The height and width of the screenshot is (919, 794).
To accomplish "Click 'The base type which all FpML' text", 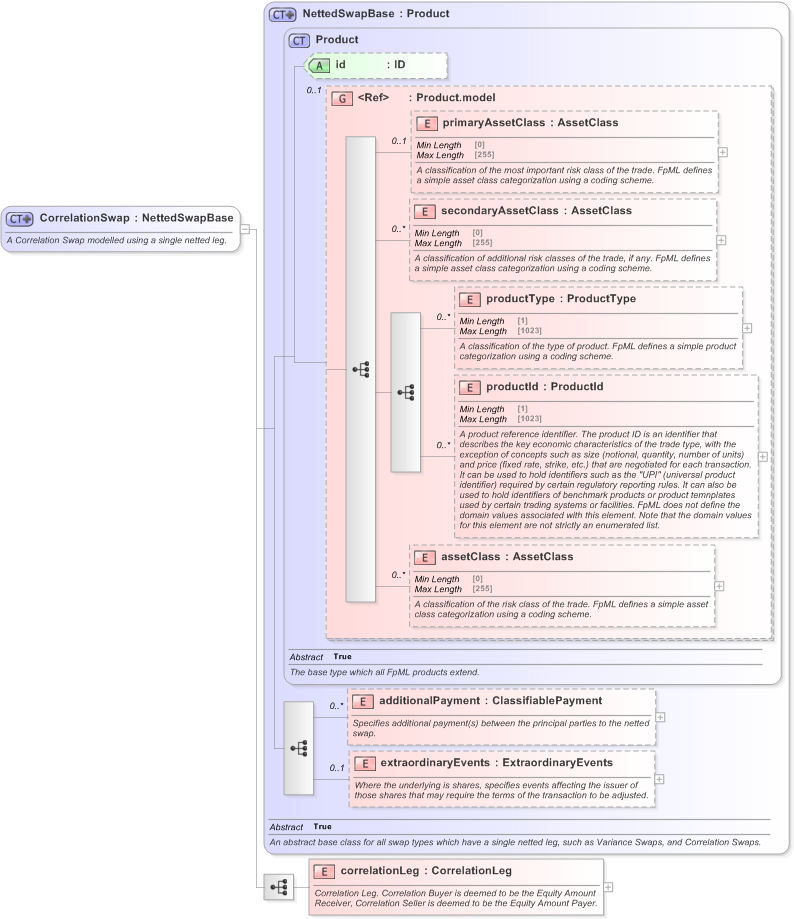I will click(x=384, y=672).
